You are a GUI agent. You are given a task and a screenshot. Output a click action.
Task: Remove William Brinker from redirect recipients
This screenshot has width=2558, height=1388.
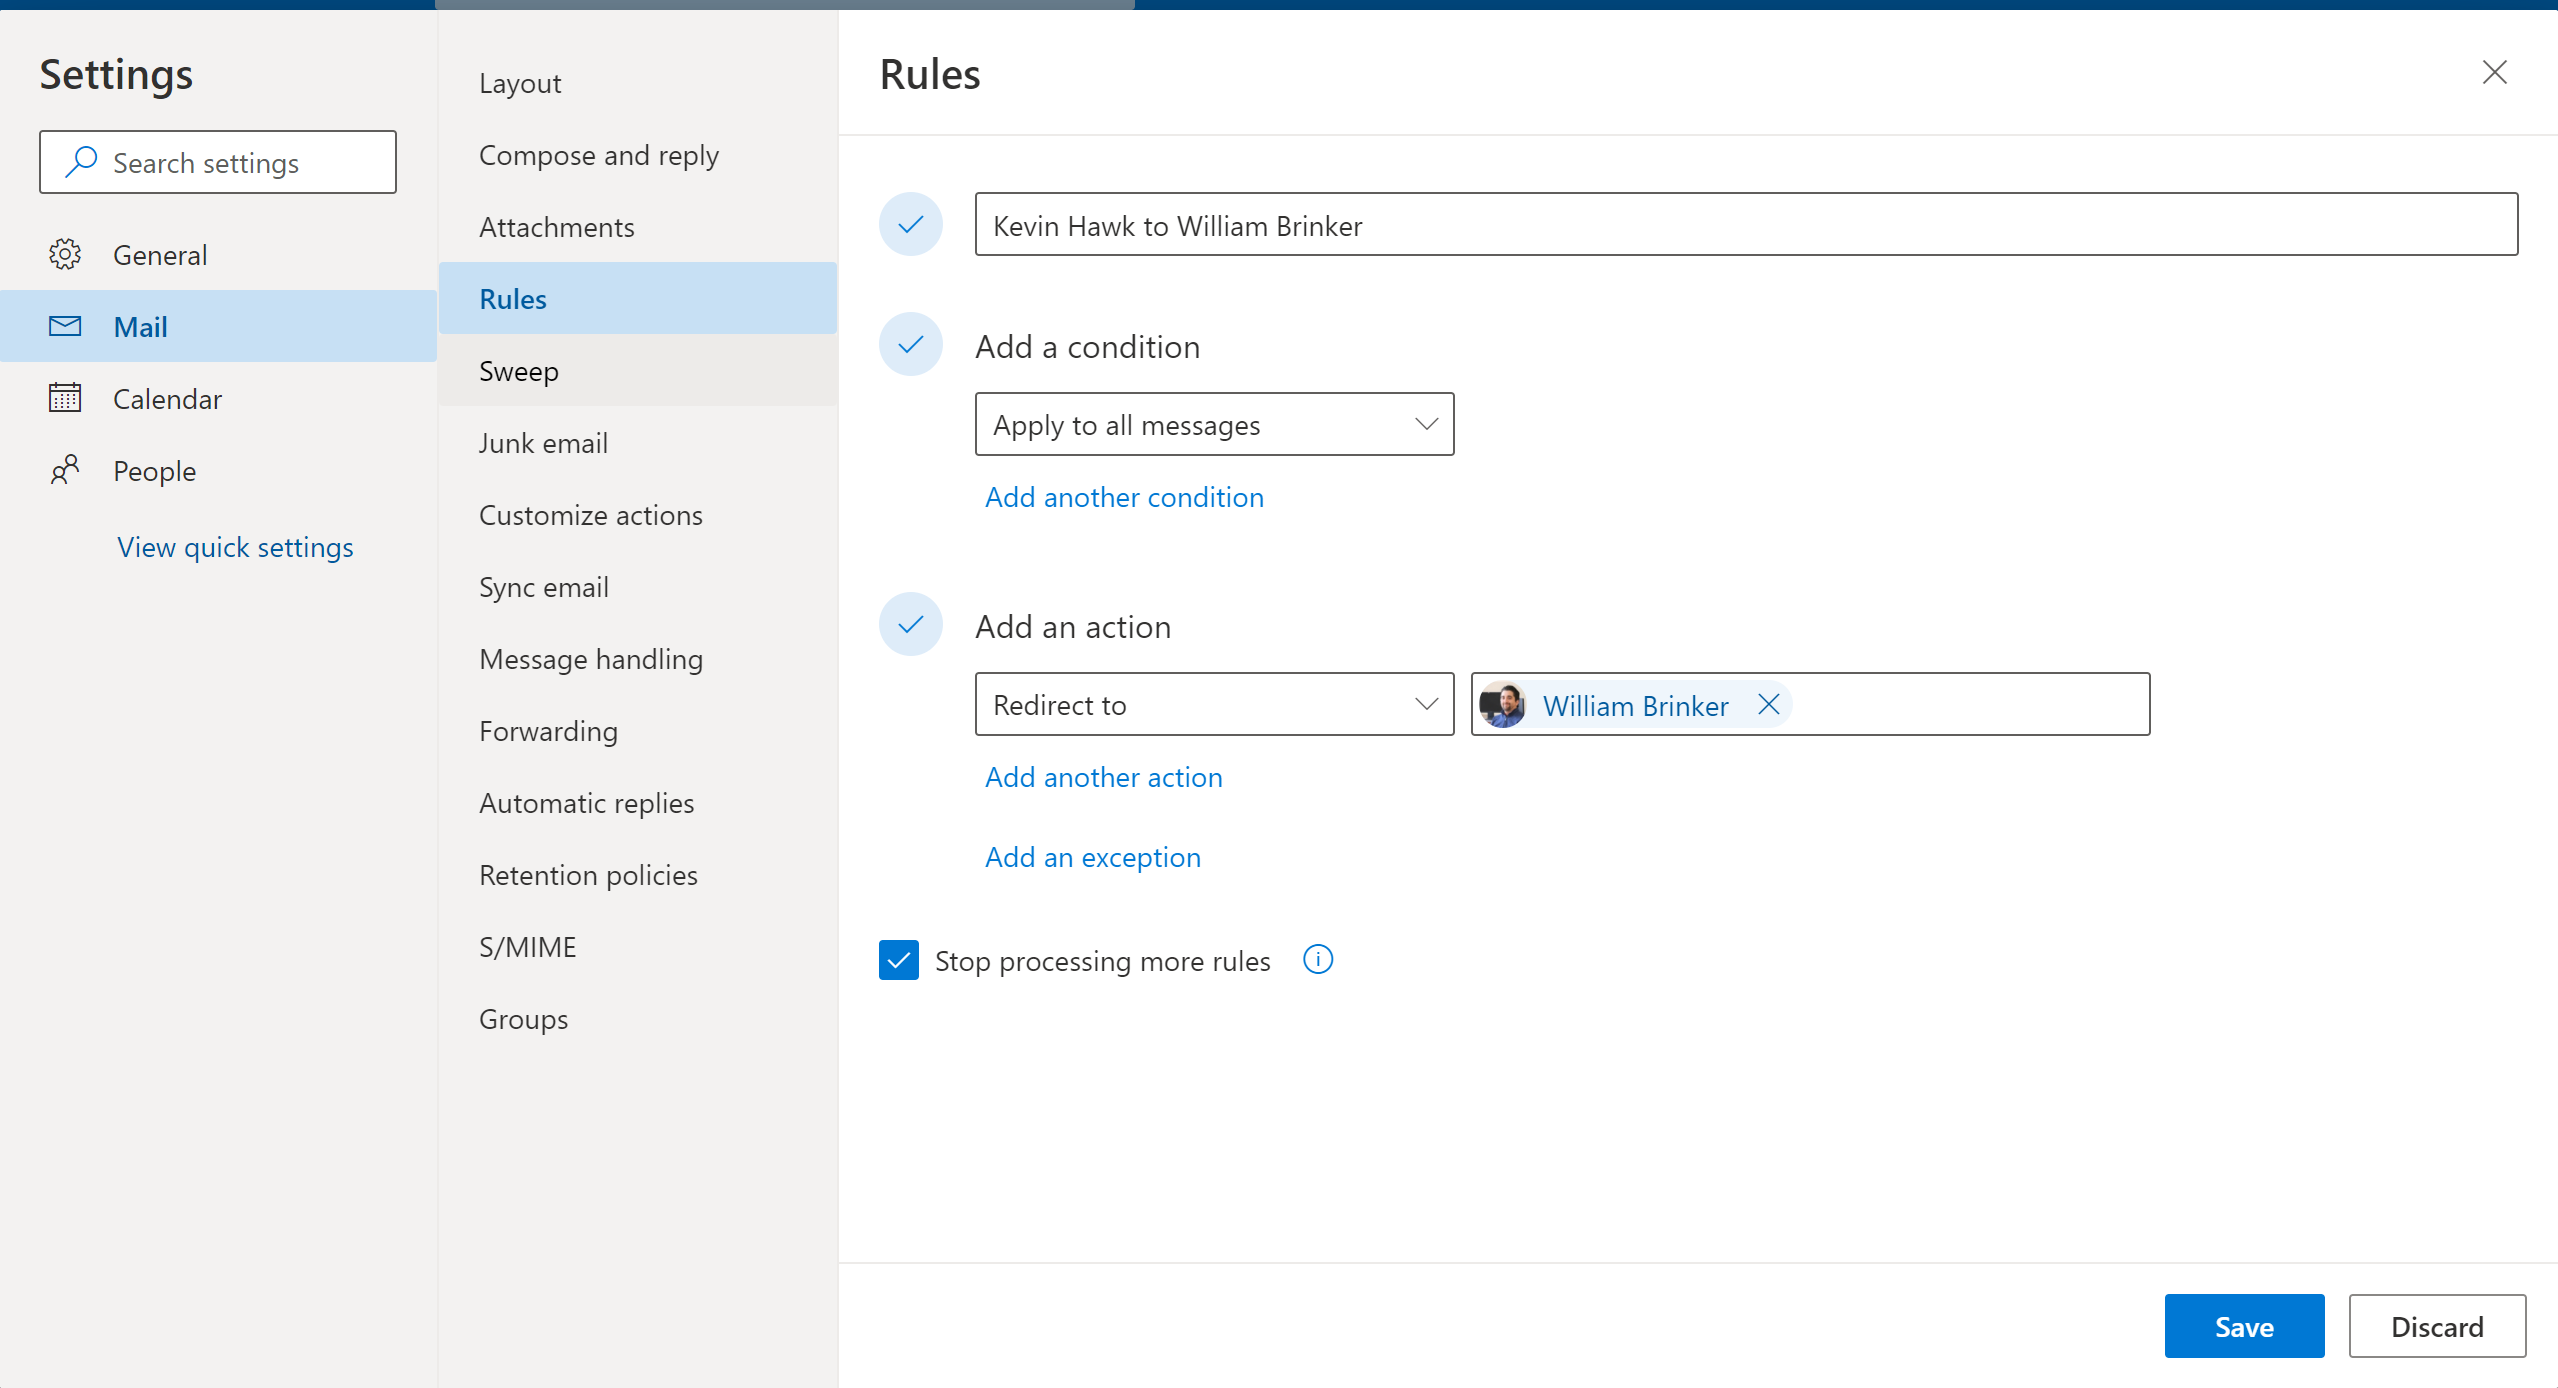(1768, 705)
